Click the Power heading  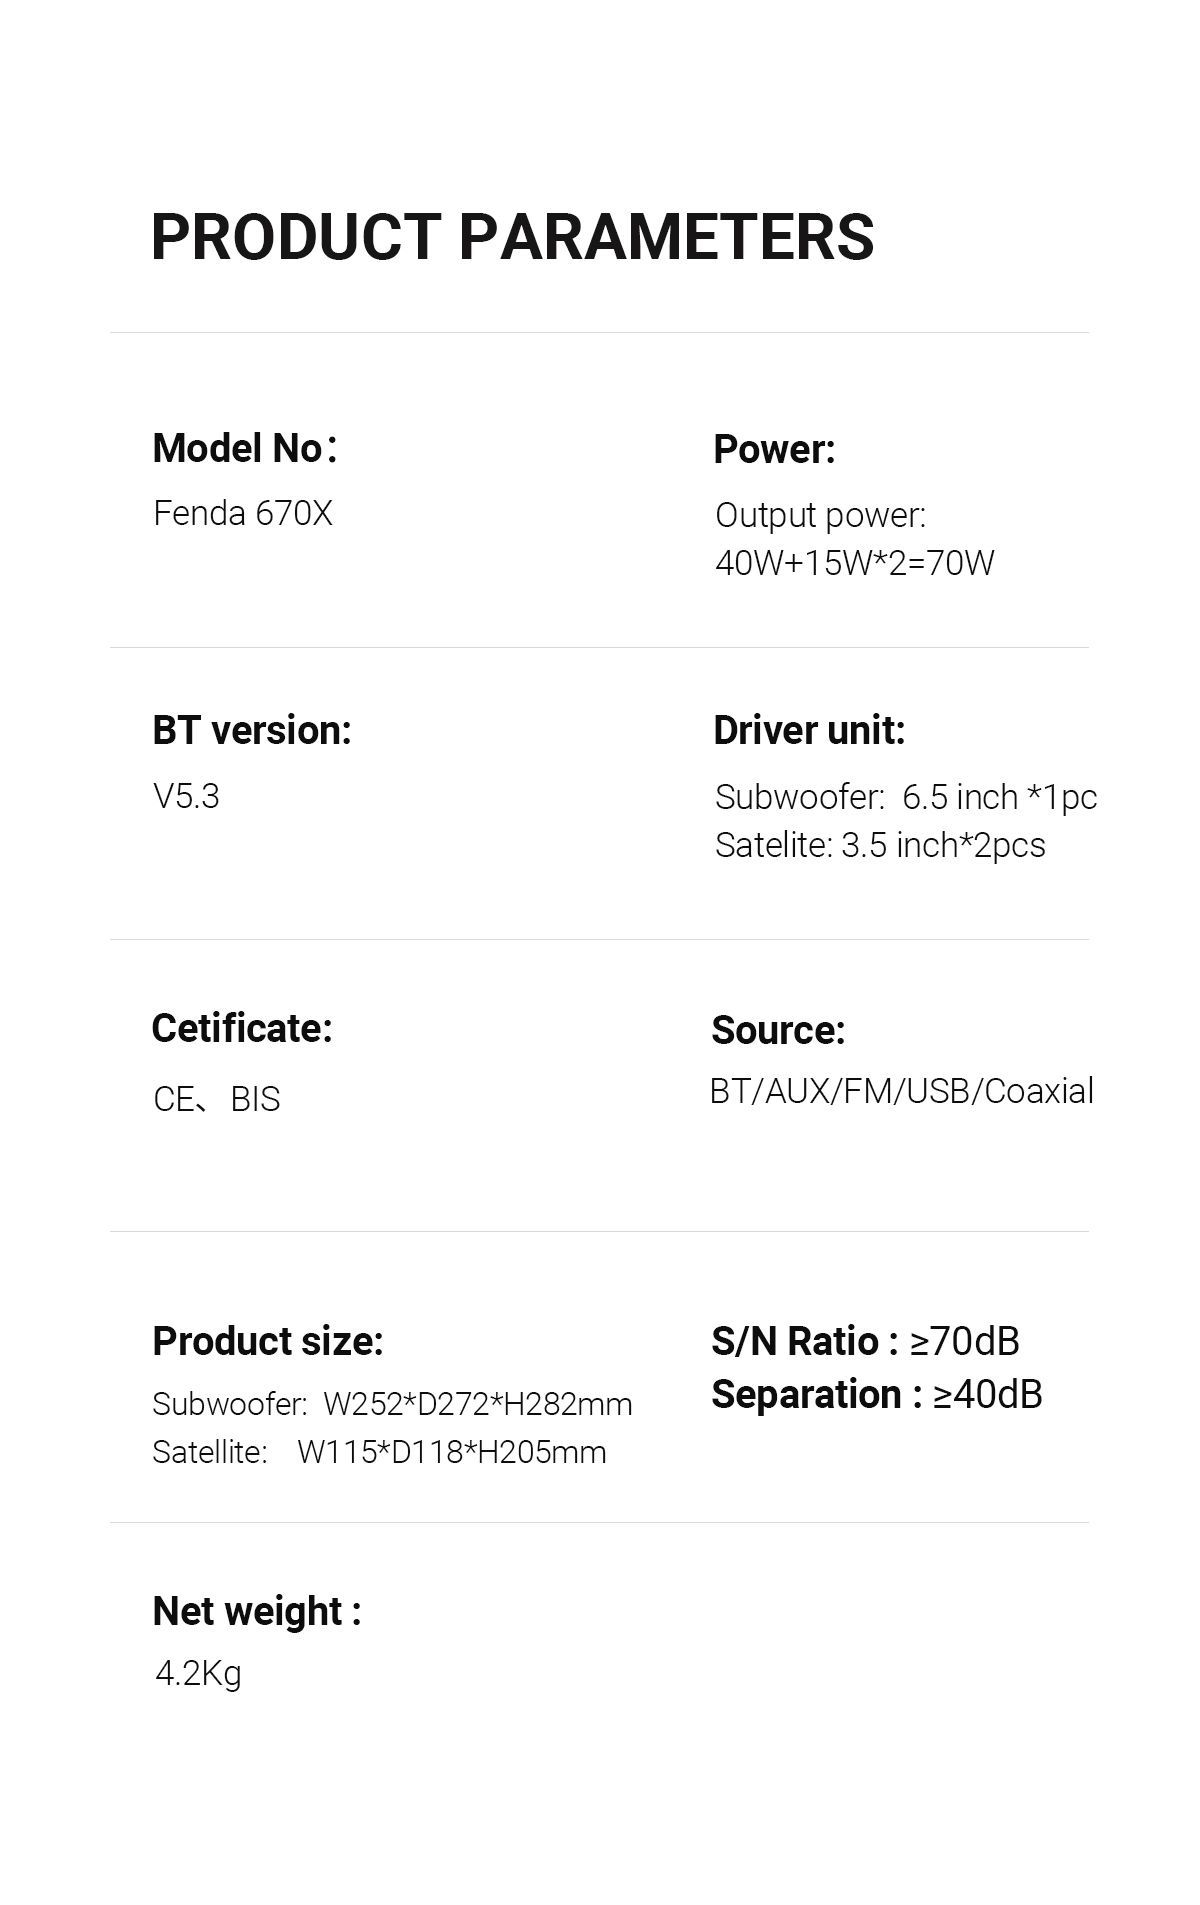point(774,449)
